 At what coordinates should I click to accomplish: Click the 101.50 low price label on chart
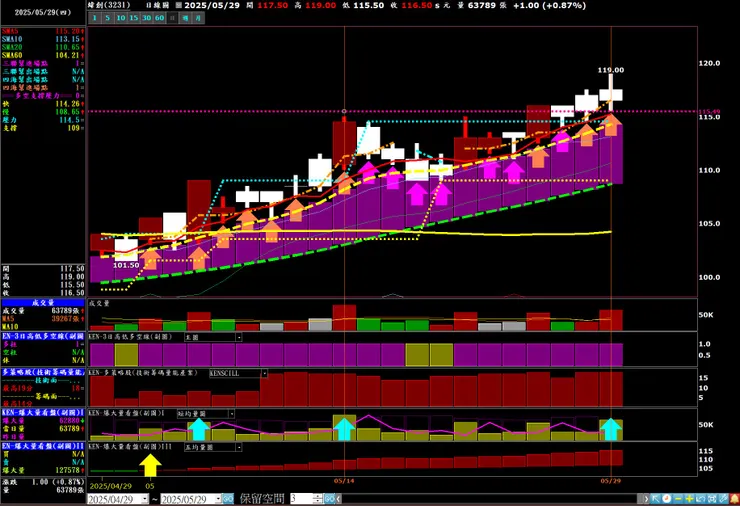click(126, 265)
